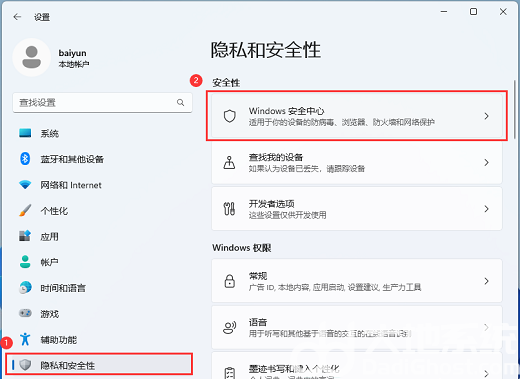520x379 pixels.
Task: Minimize the Settings window
Action: [444, 12]
